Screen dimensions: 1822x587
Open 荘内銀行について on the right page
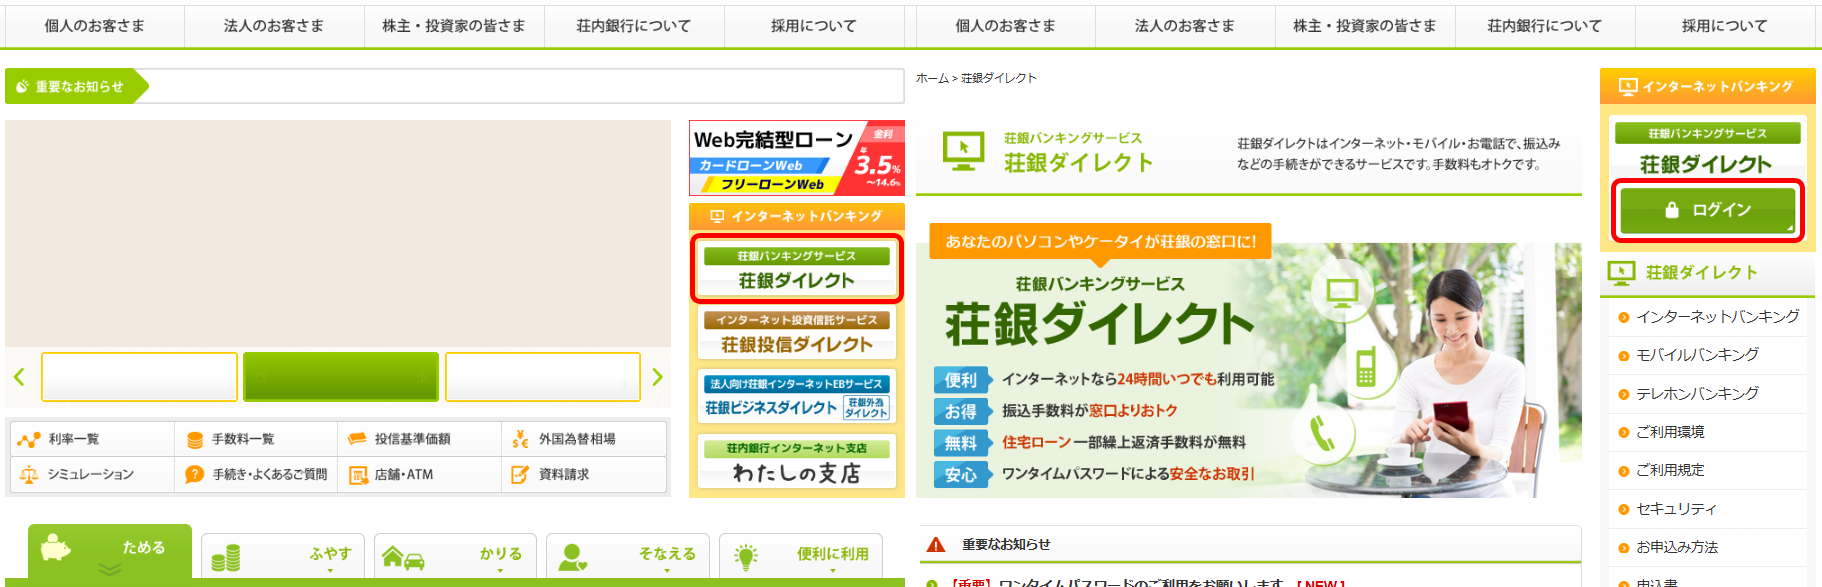[1545, 26]
